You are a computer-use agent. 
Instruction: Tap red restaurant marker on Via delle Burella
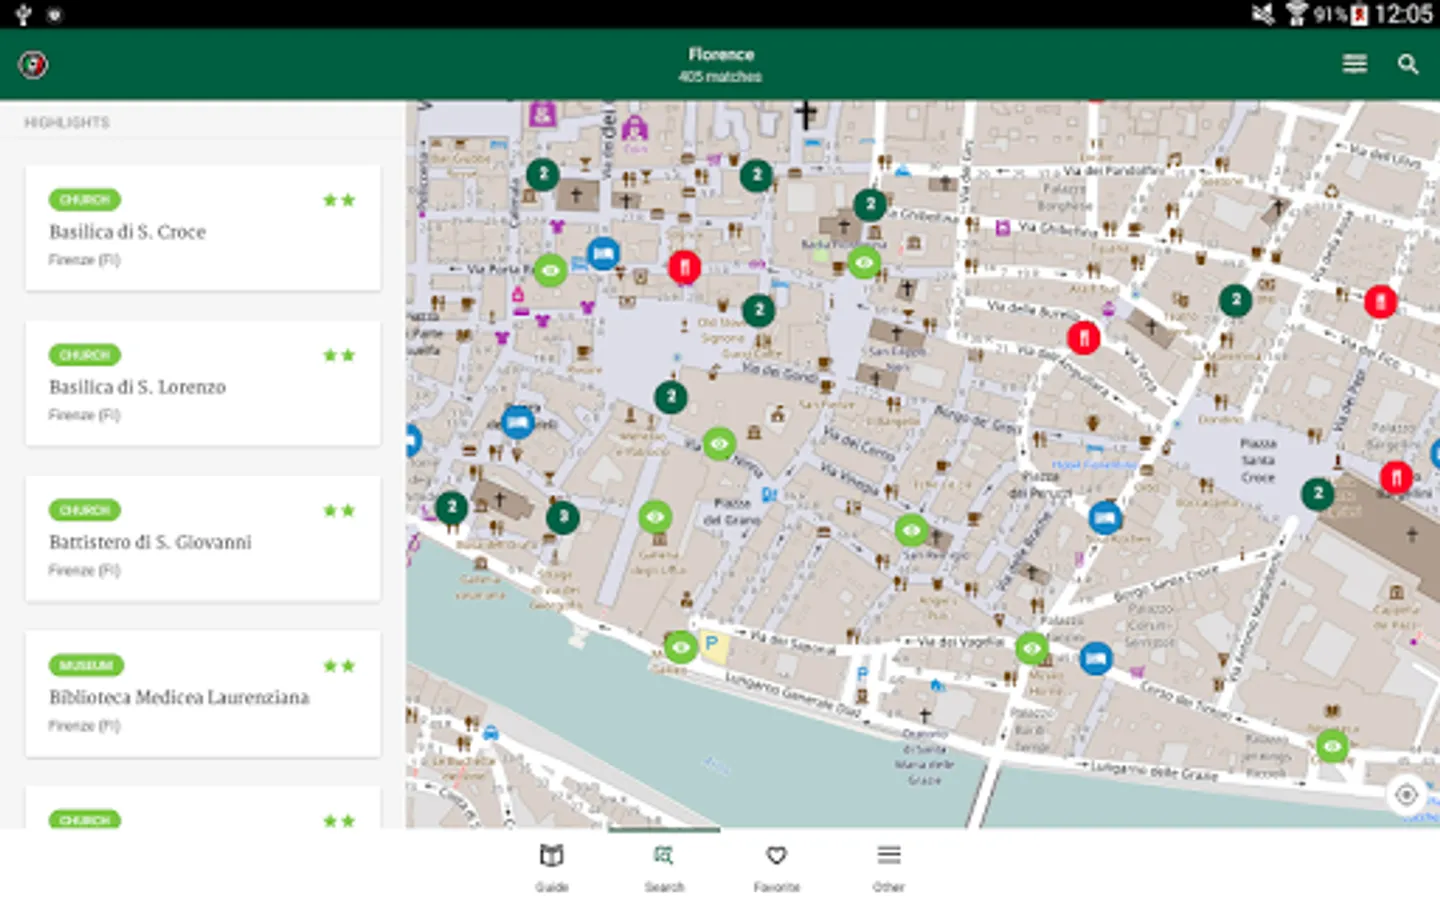click(x=1084, y=338)
